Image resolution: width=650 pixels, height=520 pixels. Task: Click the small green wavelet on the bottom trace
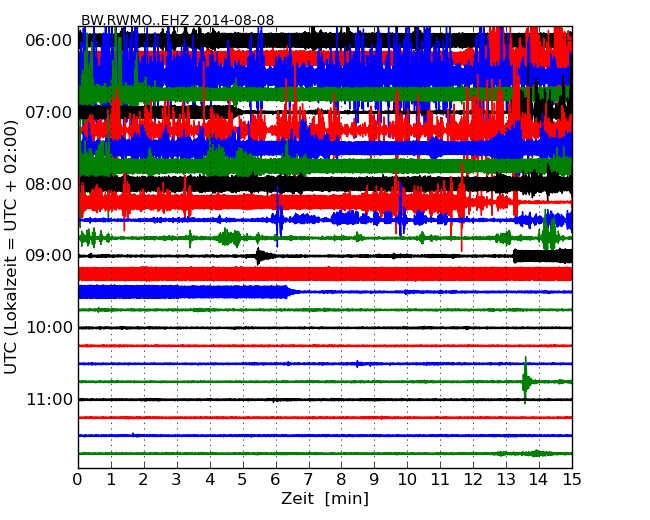click(536, 453)
